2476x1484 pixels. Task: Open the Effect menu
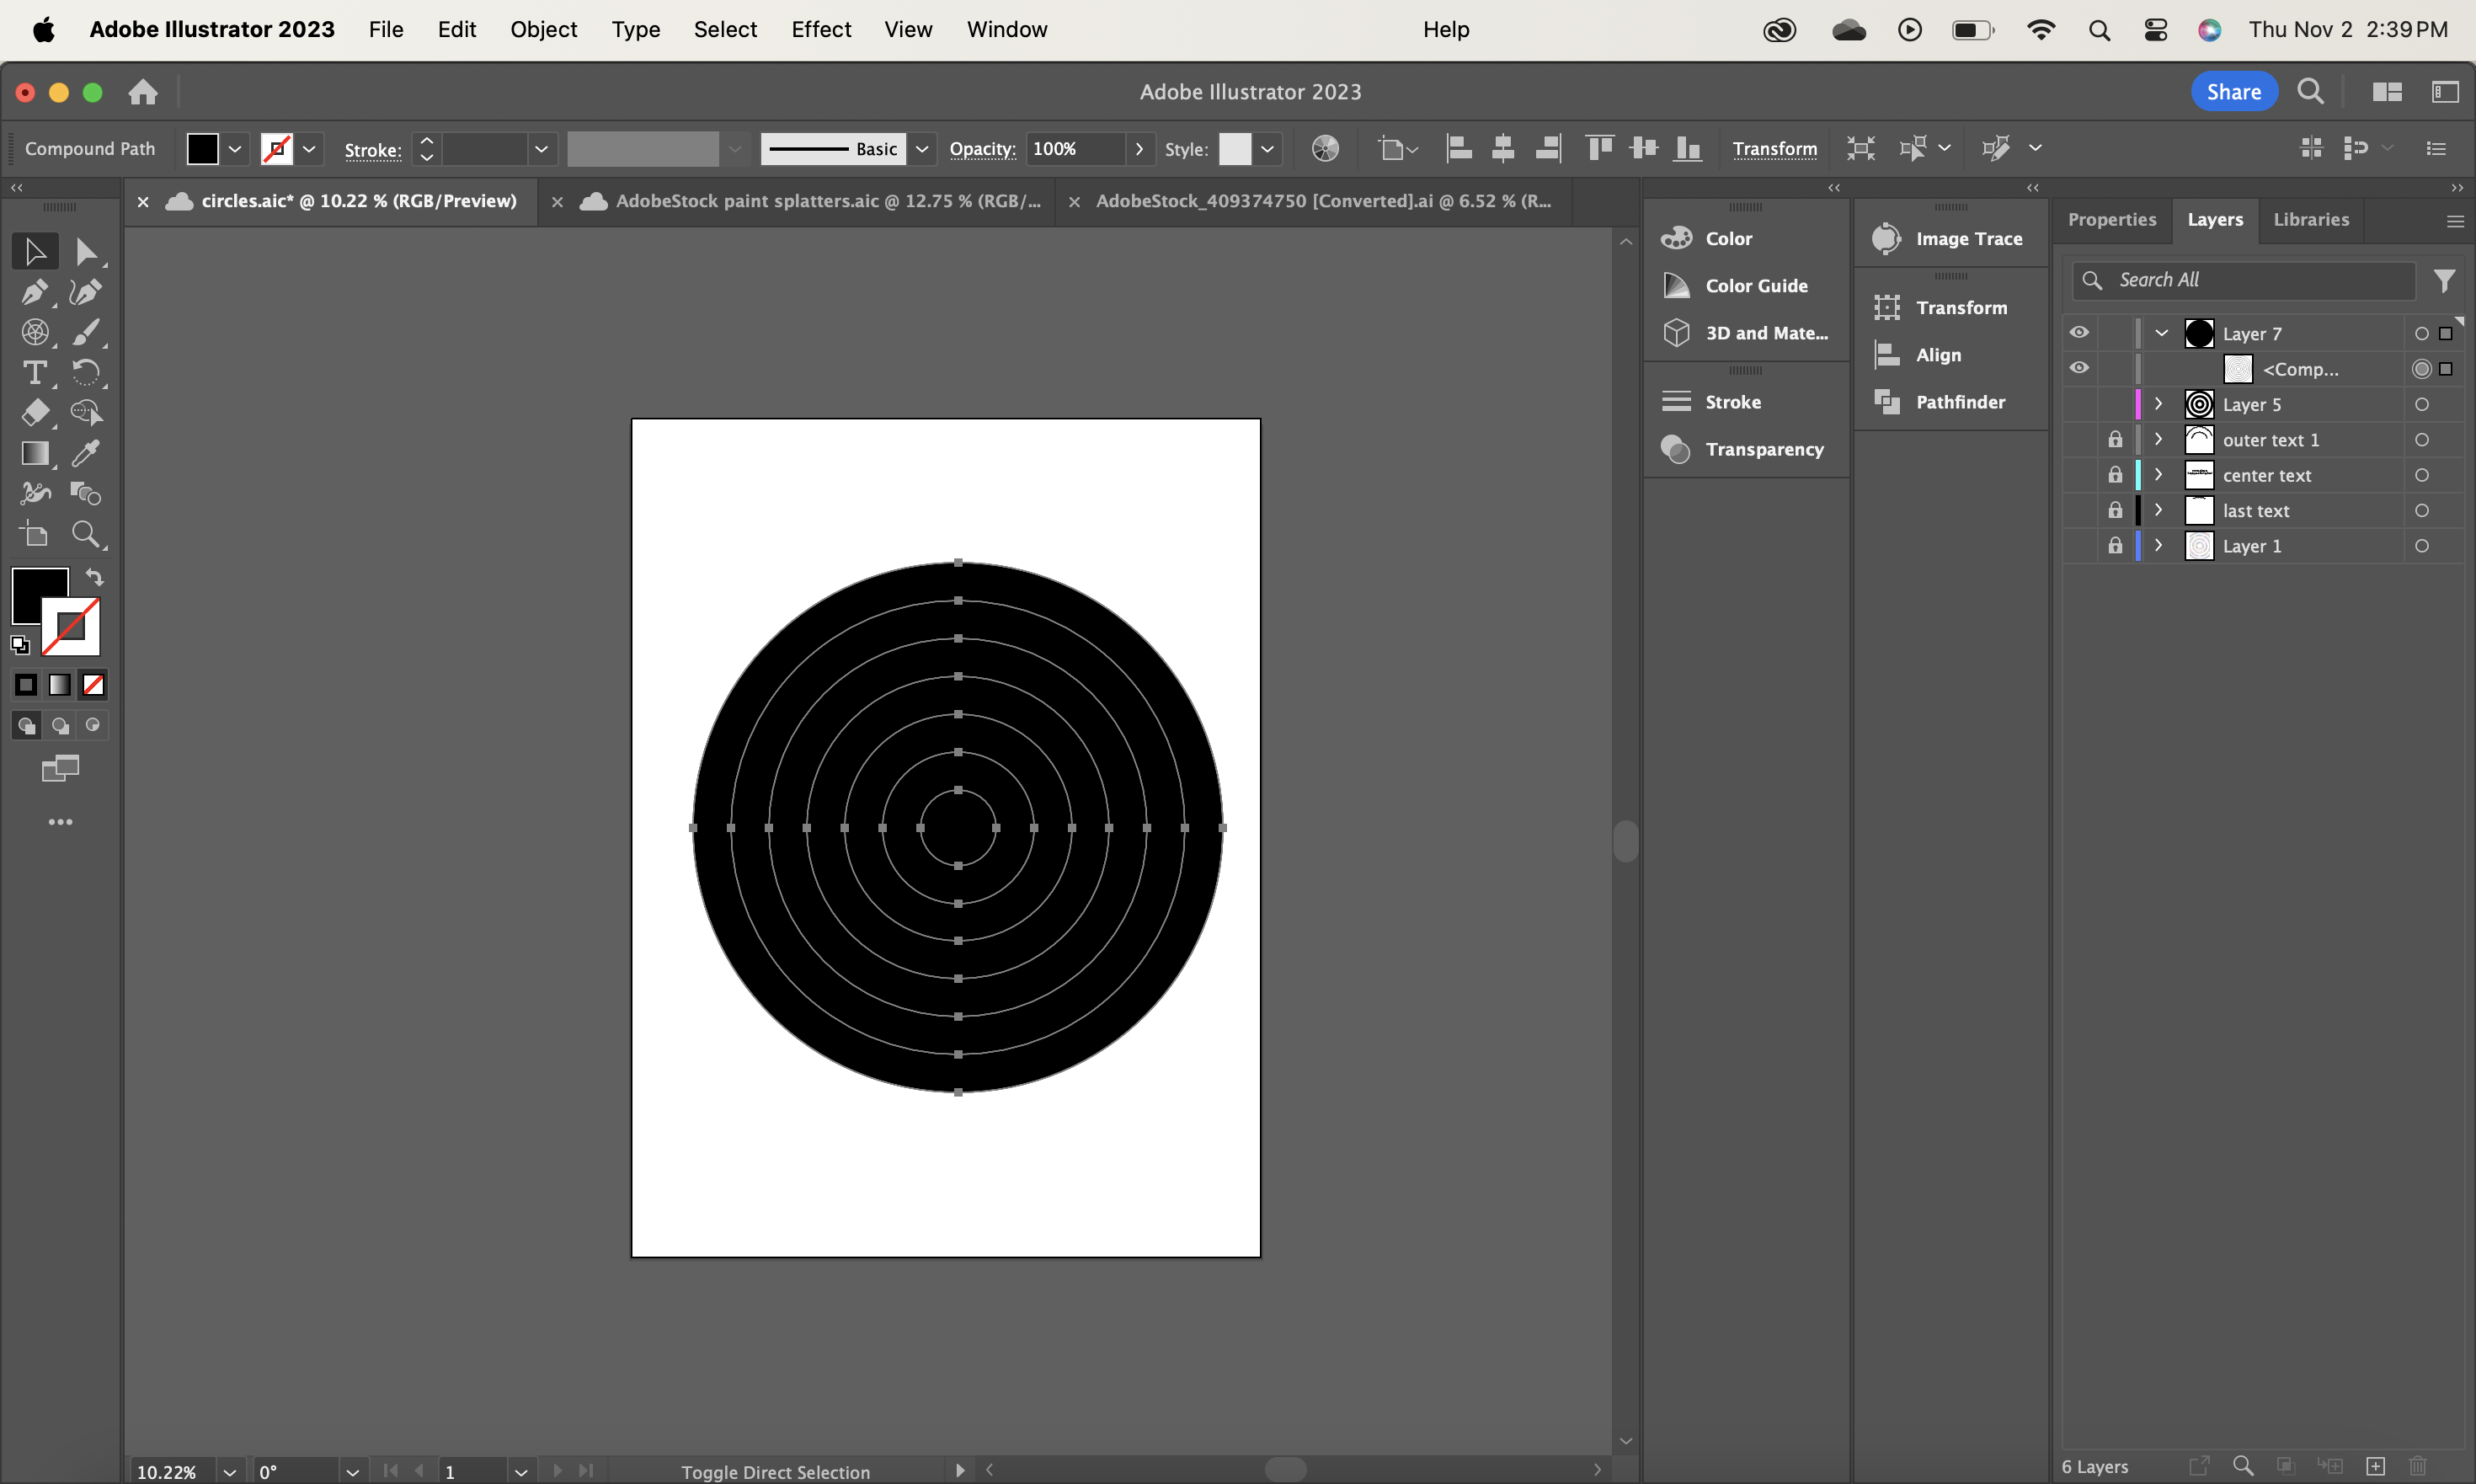[820, 29]
